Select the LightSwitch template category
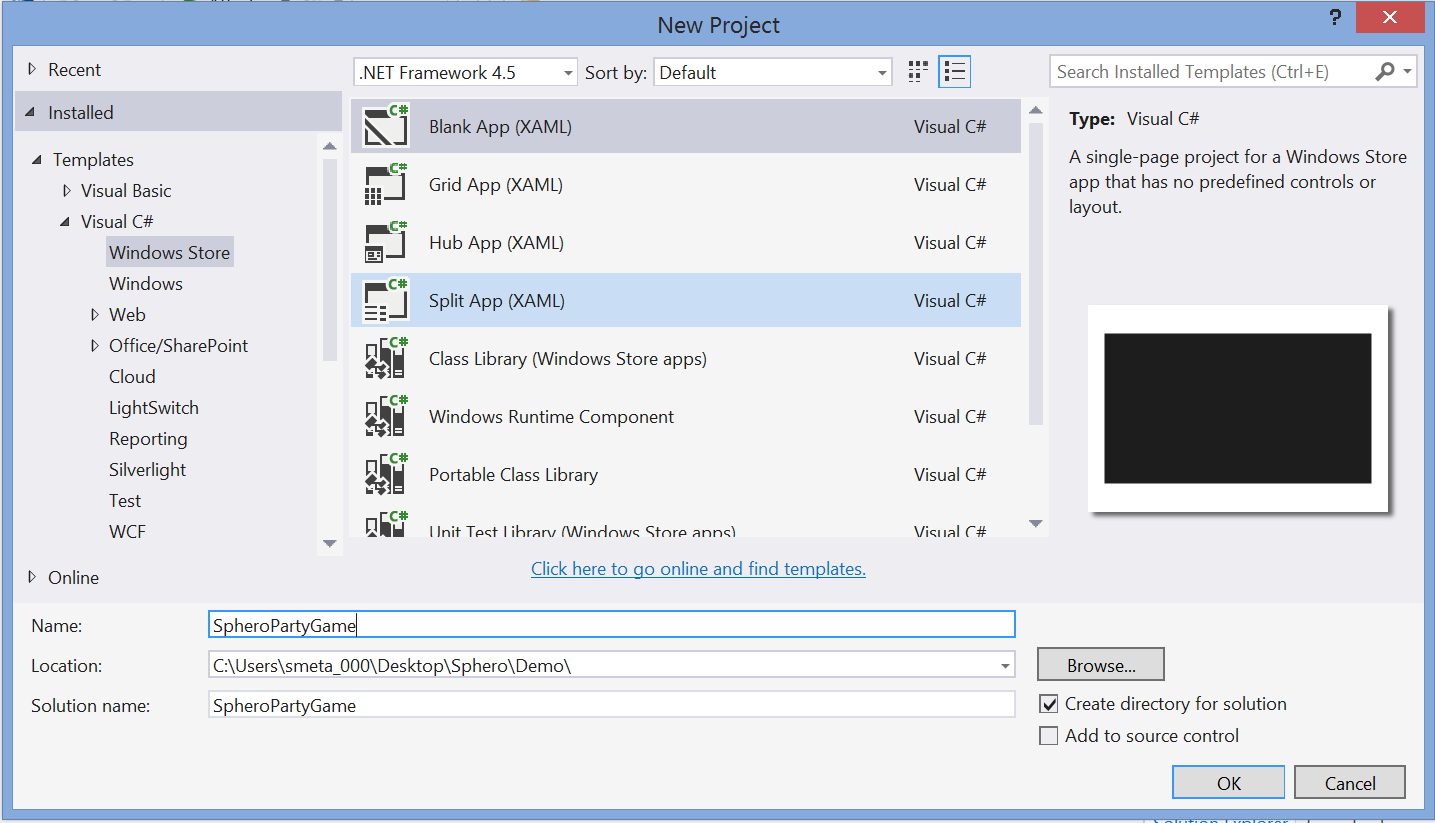 (154, 408)
